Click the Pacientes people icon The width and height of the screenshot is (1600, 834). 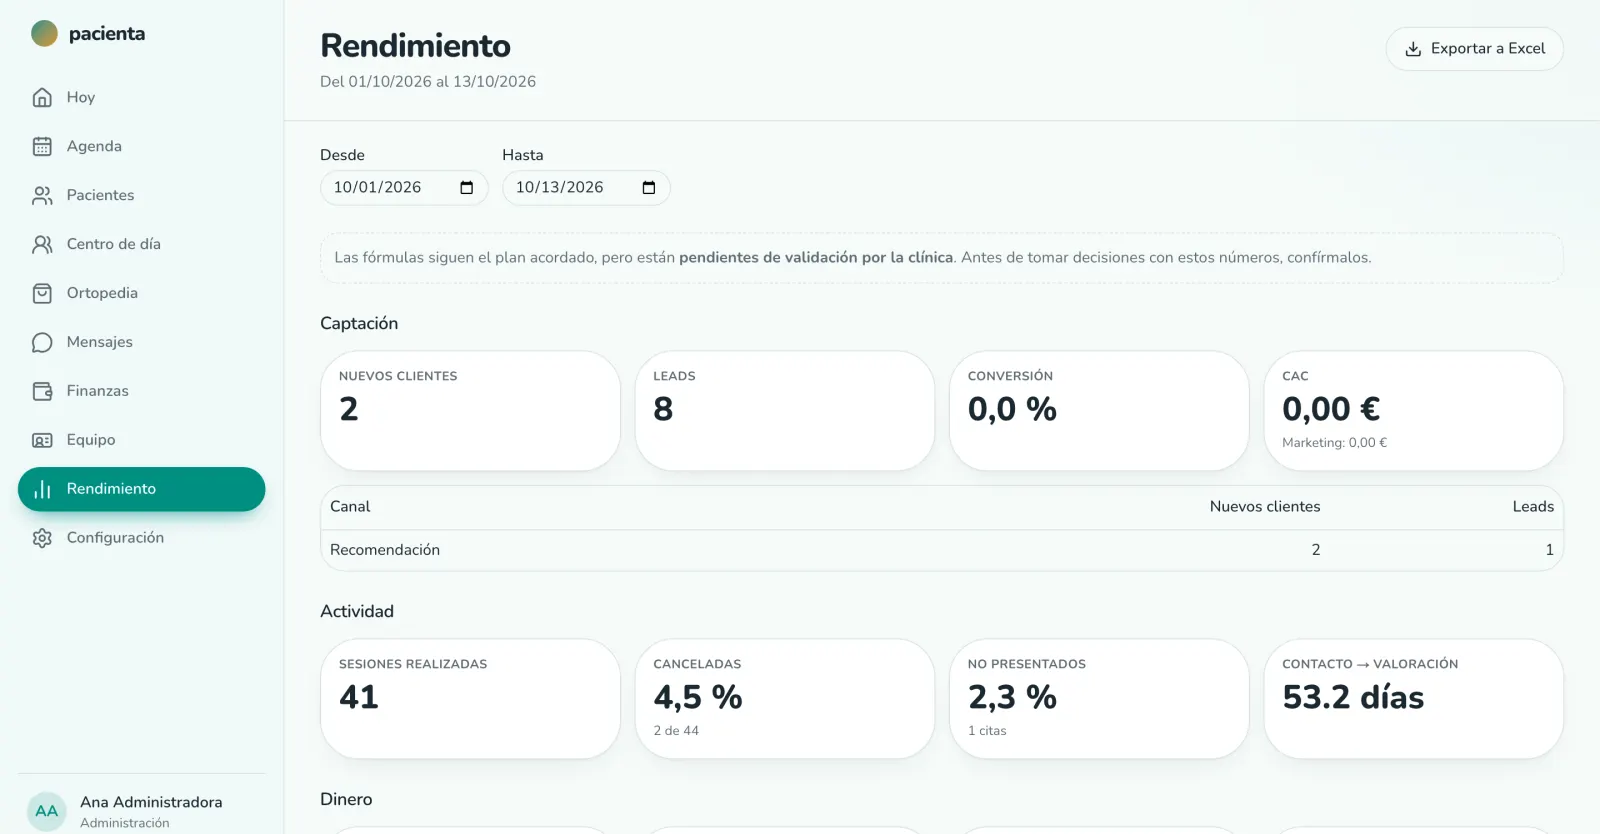click(42, 195)
